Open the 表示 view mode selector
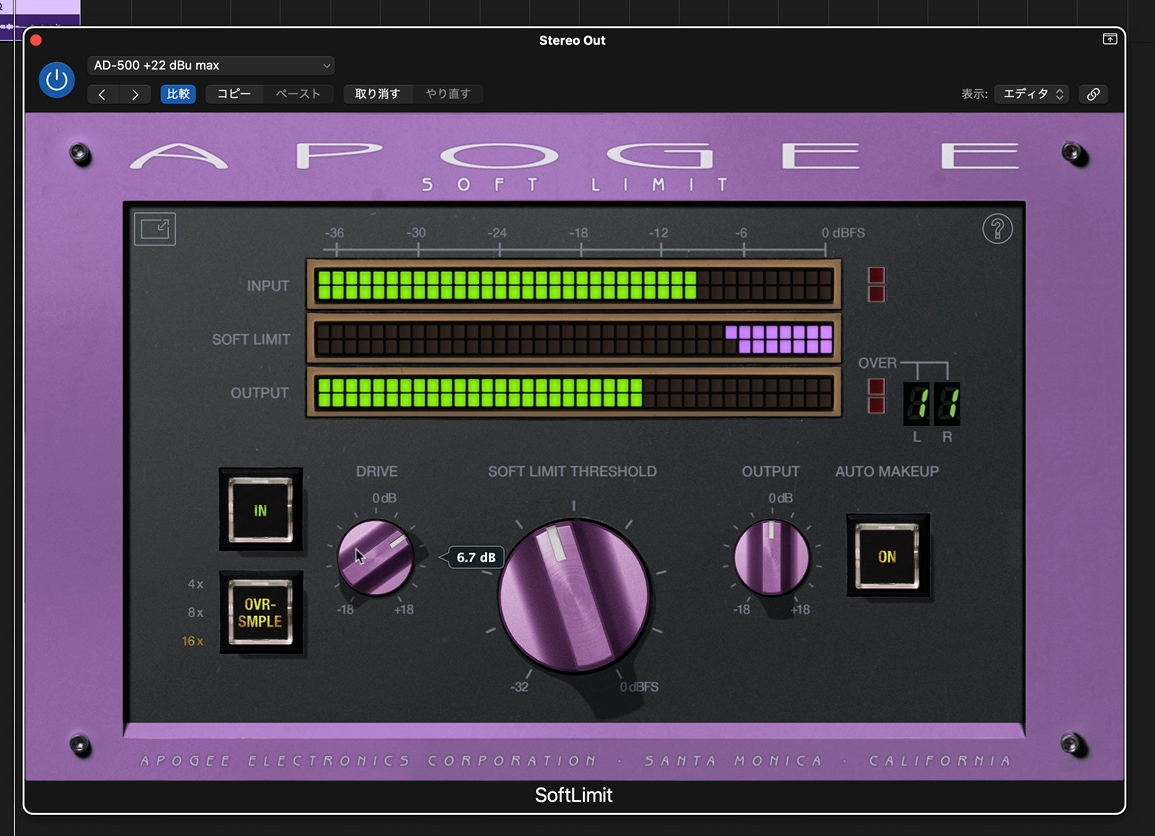 click(x=1031, y=94)
